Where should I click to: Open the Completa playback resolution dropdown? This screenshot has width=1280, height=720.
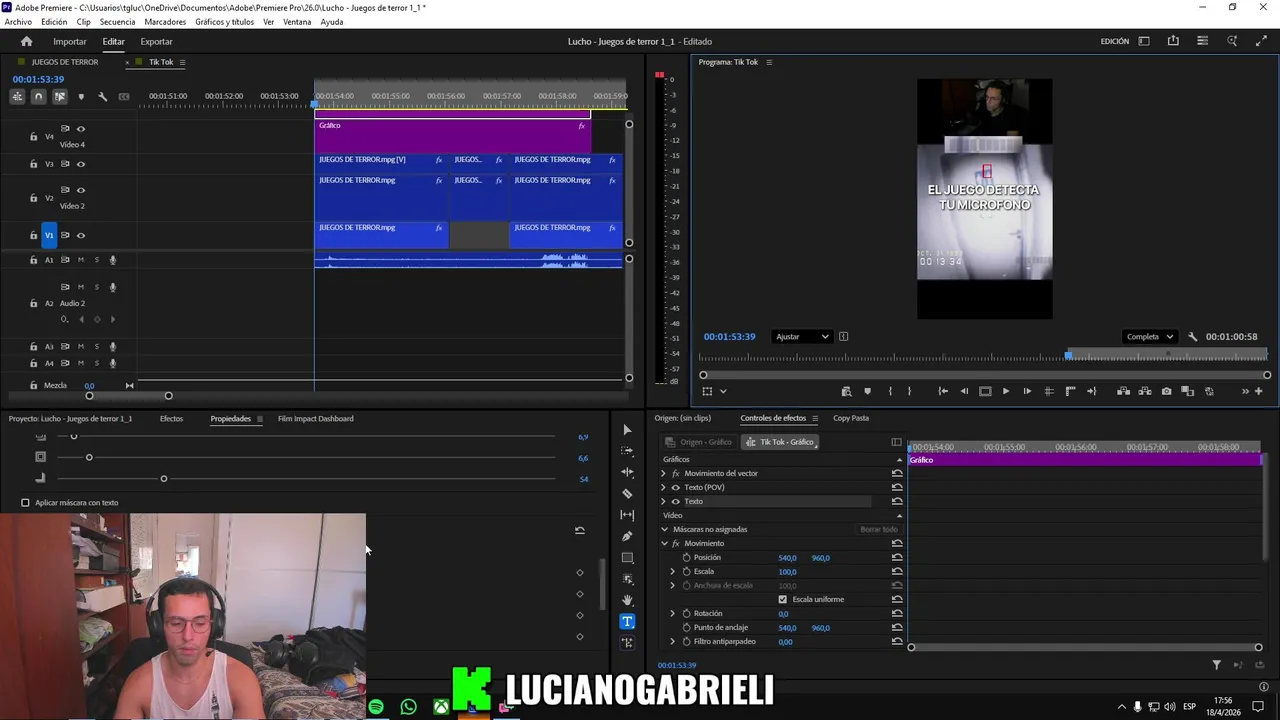(x=1149, y=337)
